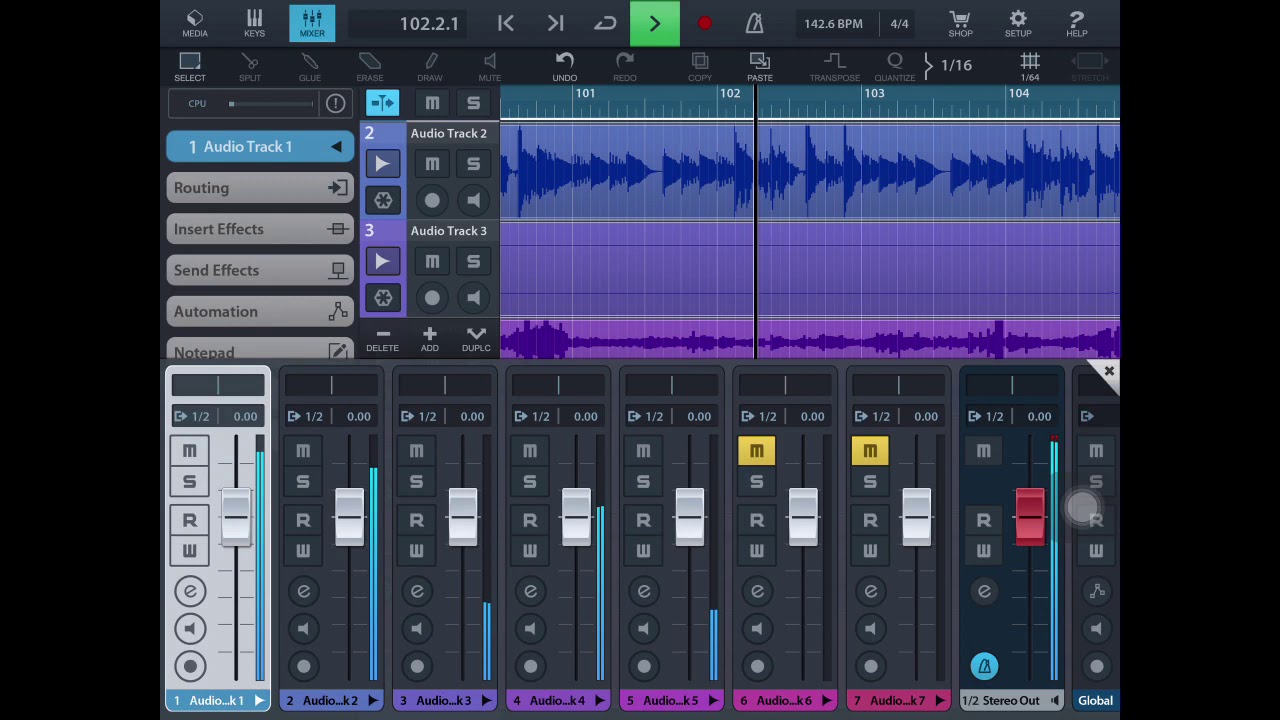Viewport: 1280px width, 720px height.
Task: Unmute channel 7 yellow M button
Action: [870, 451]
